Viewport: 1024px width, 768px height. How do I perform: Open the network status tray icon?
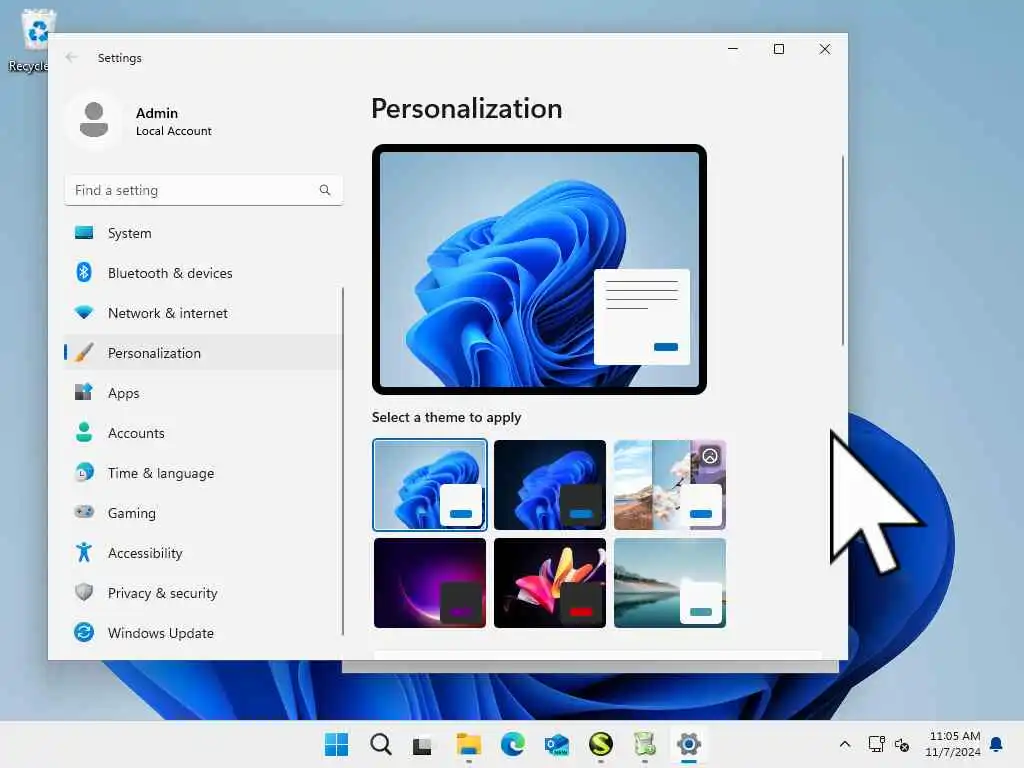coord(876,744)
